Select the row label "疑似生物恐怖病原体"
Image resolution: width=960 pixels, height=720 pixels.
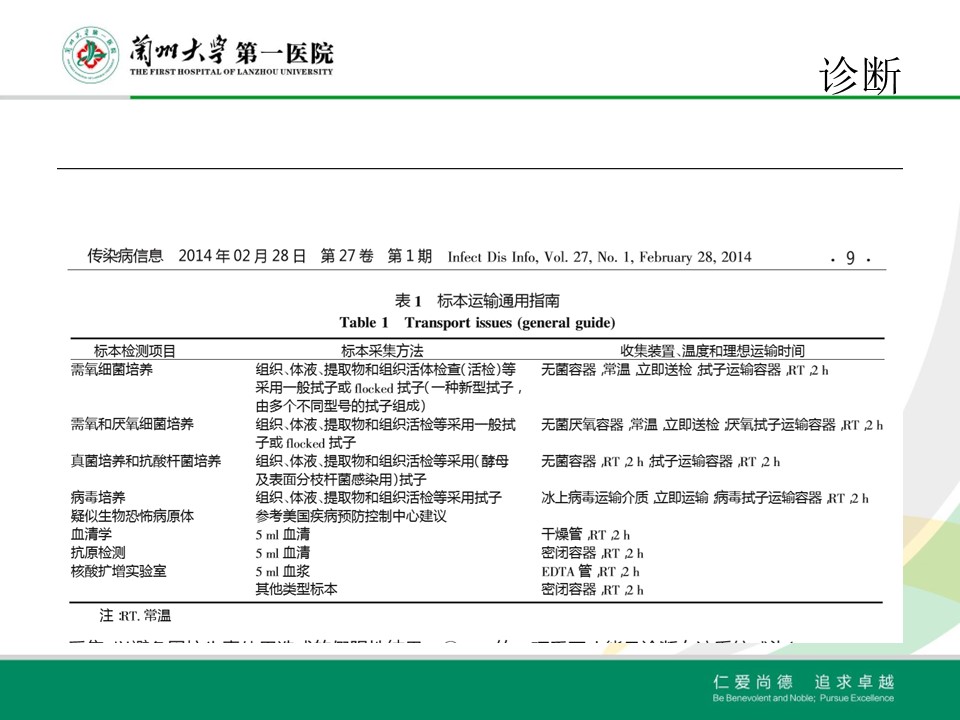tap(132, 516)
